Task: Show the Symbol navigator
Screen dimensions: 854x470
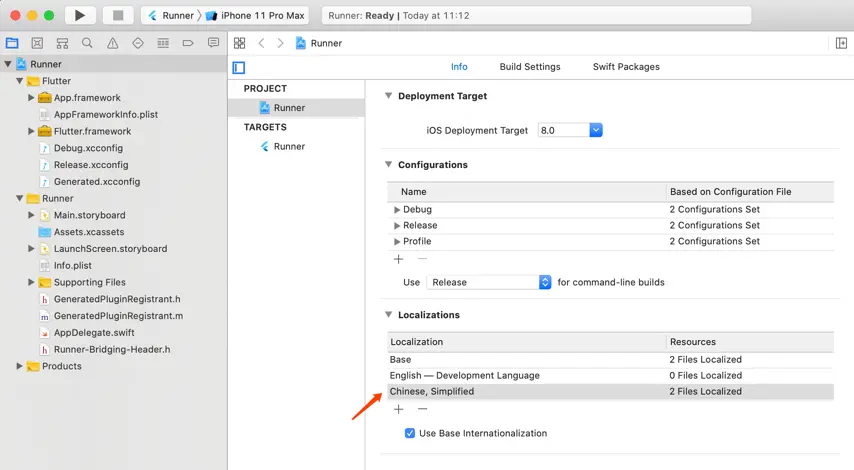Action: (x=63, y=43)
